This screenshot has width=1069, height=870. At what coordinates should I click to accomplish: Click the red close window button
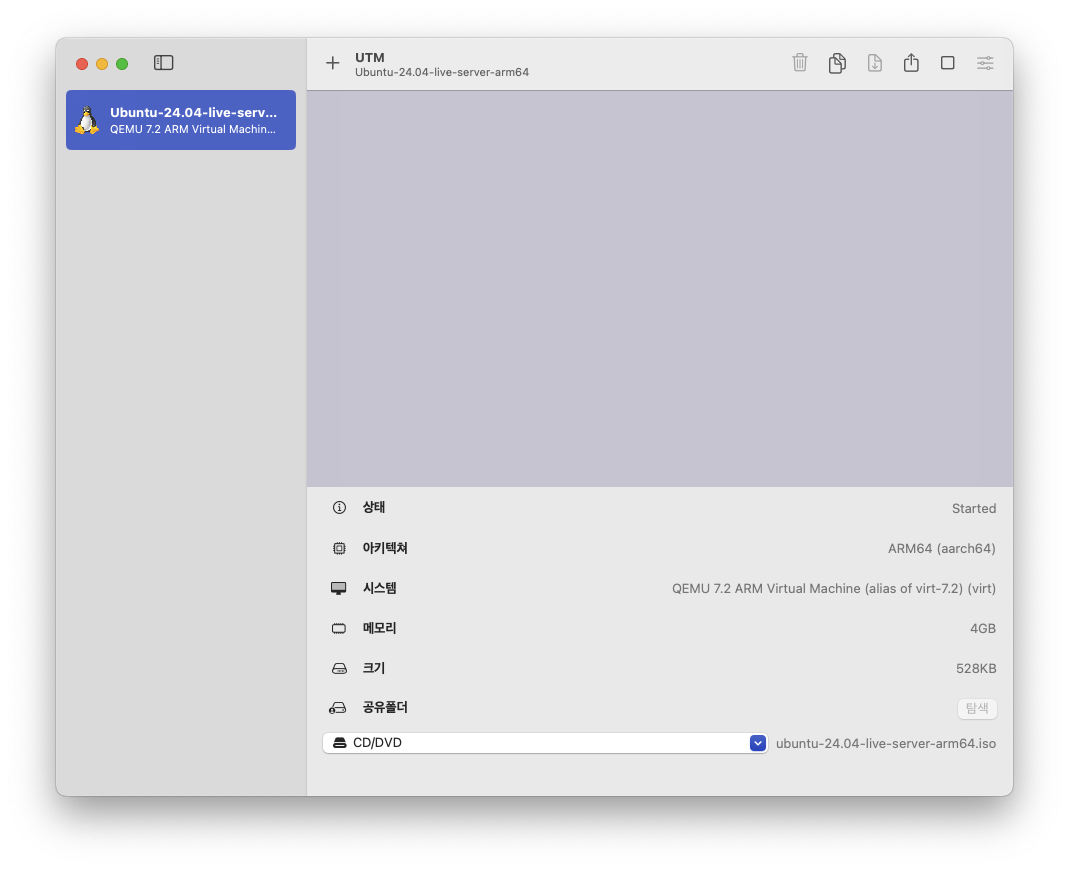(82, 63)
